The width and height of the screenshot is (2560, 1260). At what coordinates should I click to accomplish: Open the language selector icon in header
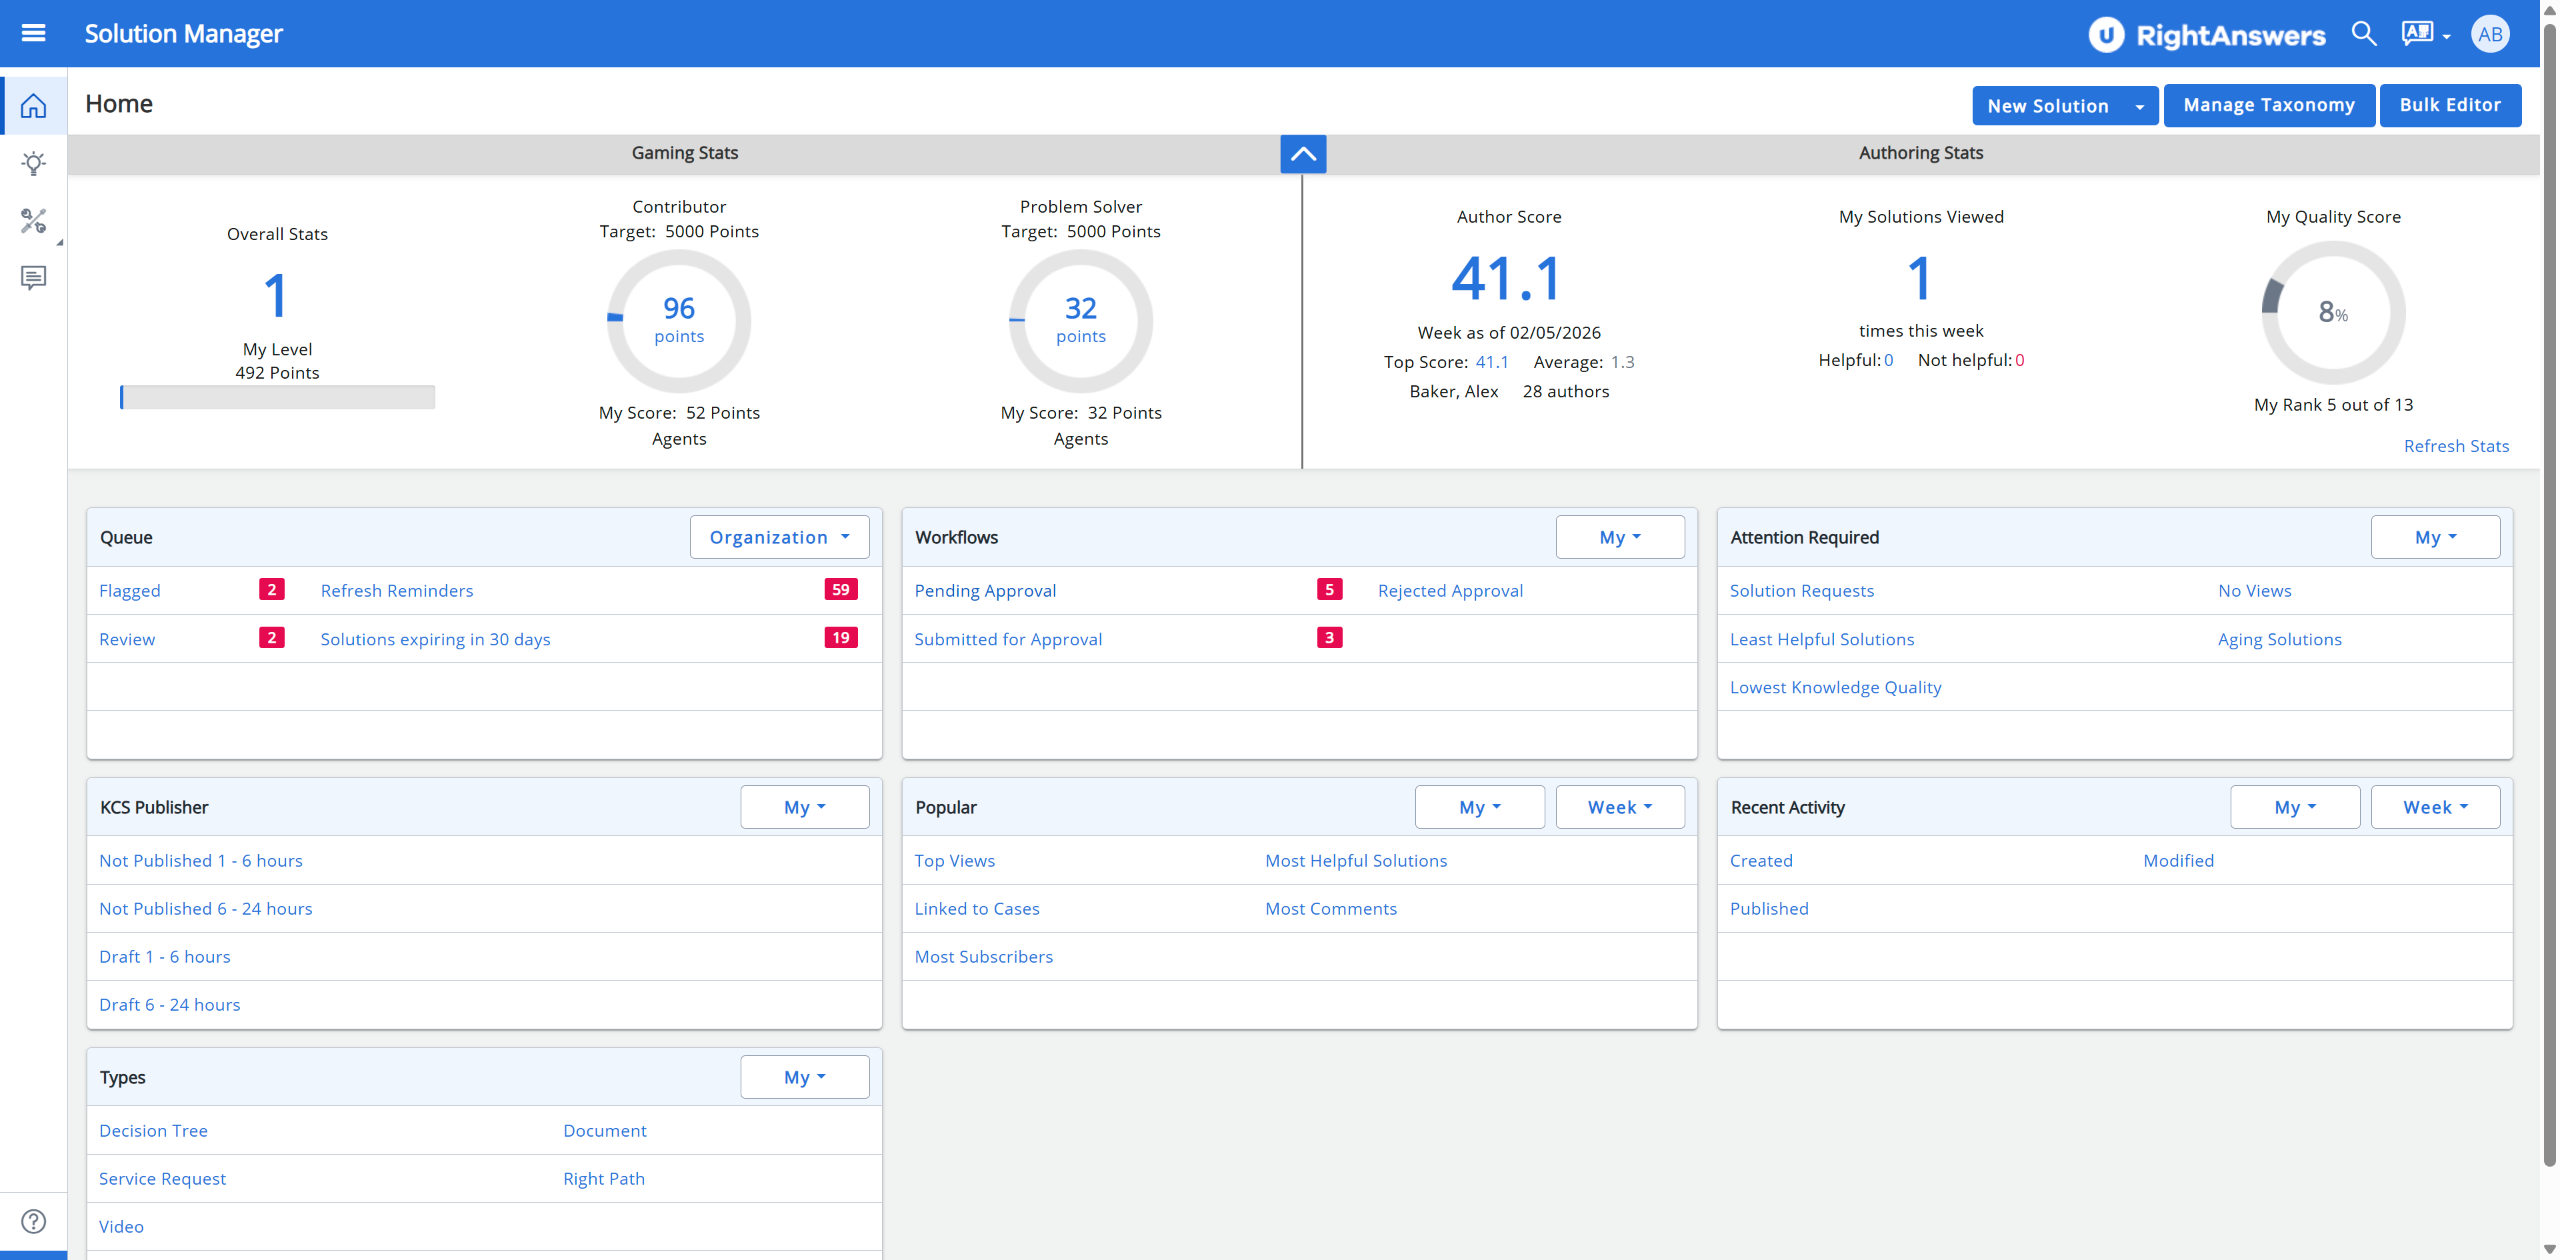pyautogui.click(x=2426, y=34)
